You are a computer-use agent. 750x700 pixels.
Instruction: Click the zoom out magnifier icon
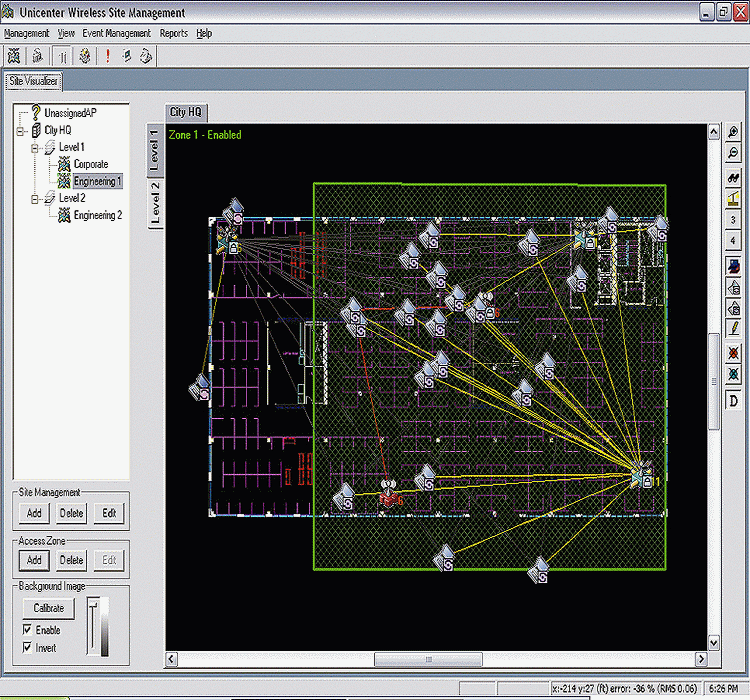pyautogui.click(x=734, y=153)
